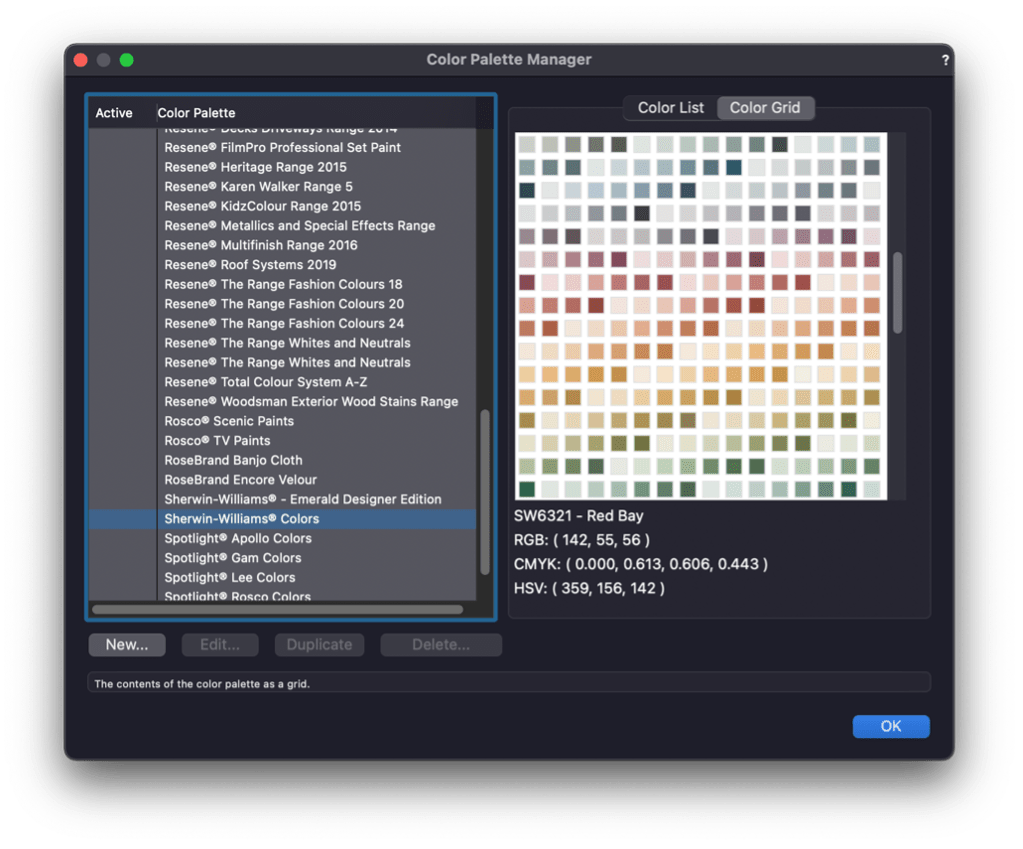Click the CMYK value line
The width and height of the screenshot is (1023, 849).
click(641, 564)
